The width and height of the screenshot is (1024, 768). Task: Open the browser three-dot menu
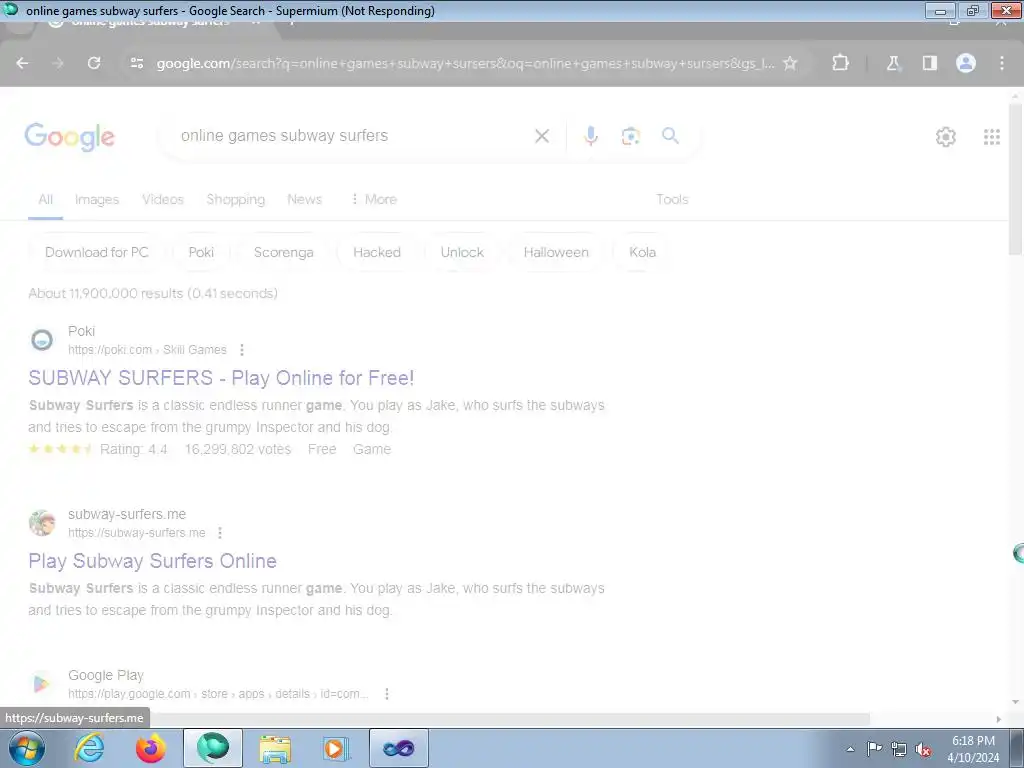point(1002,63)
